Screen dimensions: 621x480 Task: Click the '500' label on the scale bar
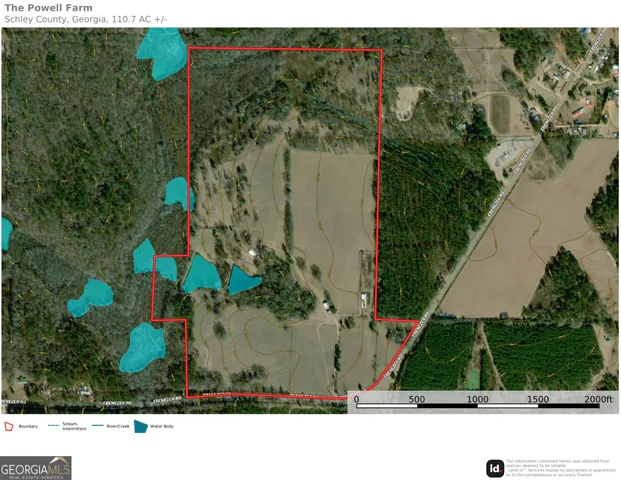pos(417,399)
